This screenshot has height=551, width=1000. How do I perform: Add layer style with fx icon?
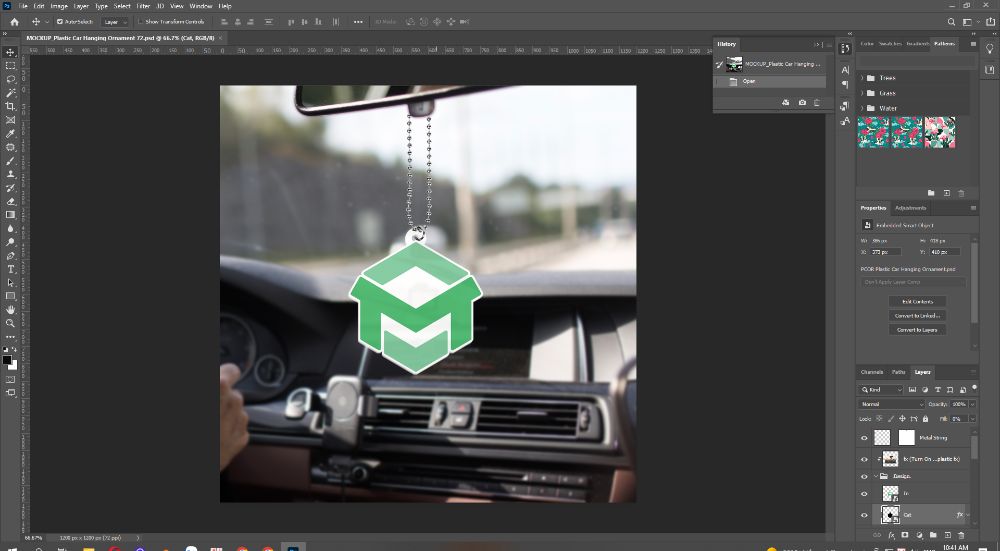pyautogui.click(x=892, y=536)
